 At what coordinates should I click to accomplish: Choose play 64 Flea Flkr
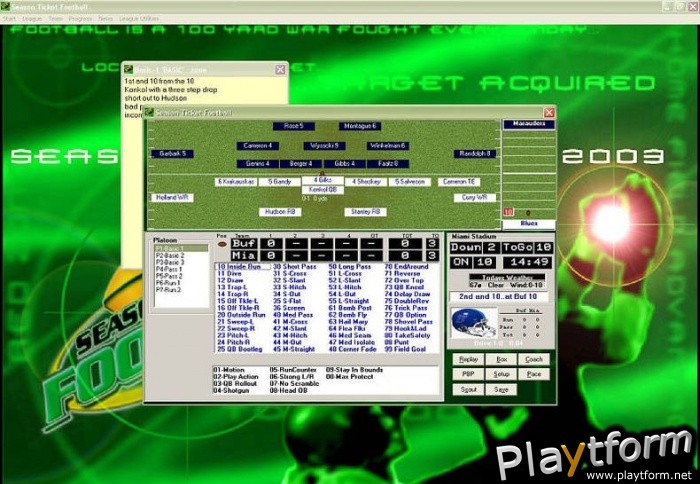pyautogui.click(x=347, y=329)
